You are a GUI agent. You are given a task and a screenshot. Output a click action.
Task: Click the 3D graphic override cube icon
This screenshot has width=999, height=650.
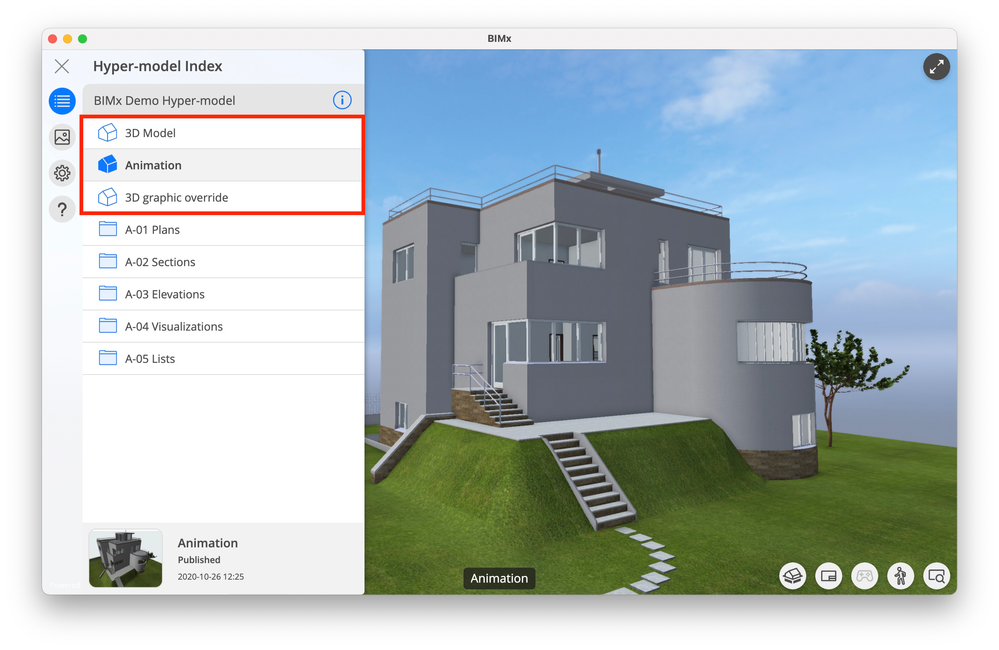coord(108,197)
